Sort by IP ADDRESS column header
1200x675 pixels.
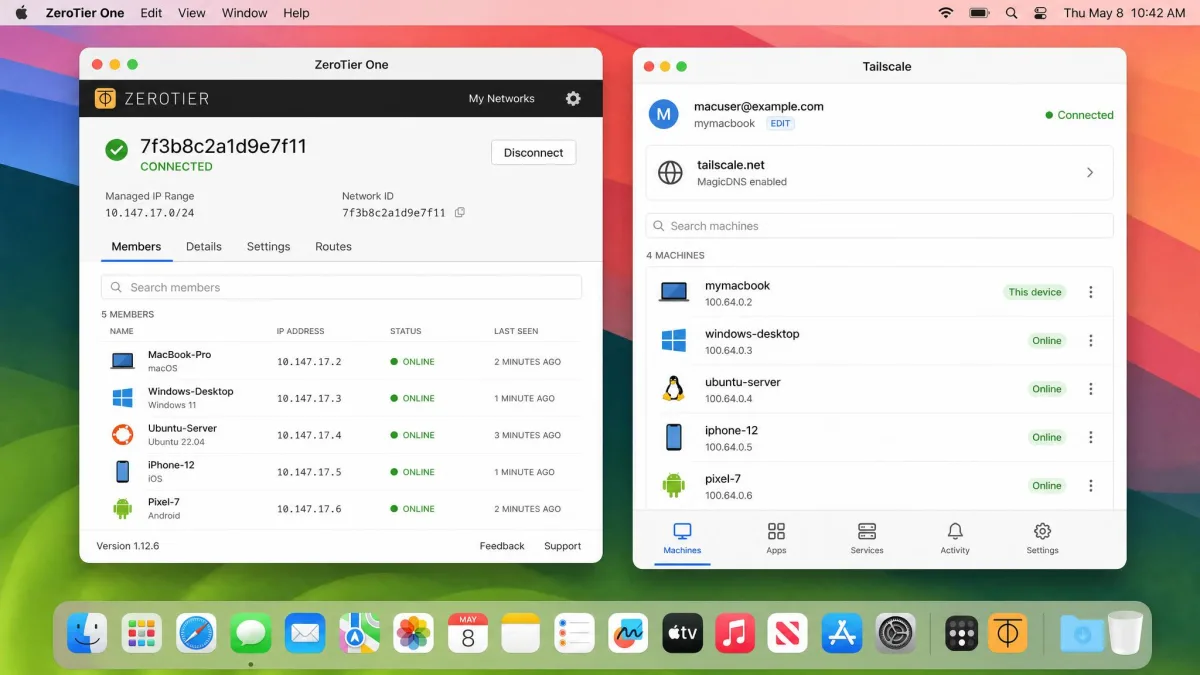coord(300,331)
